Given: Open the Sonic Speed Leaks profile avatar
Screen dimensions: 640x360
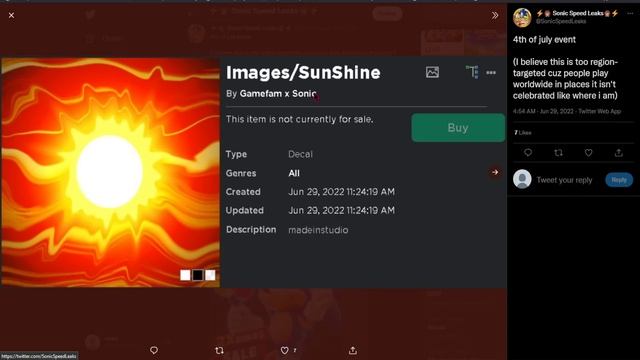Looking at the screenshot, I should click(522, 18).
